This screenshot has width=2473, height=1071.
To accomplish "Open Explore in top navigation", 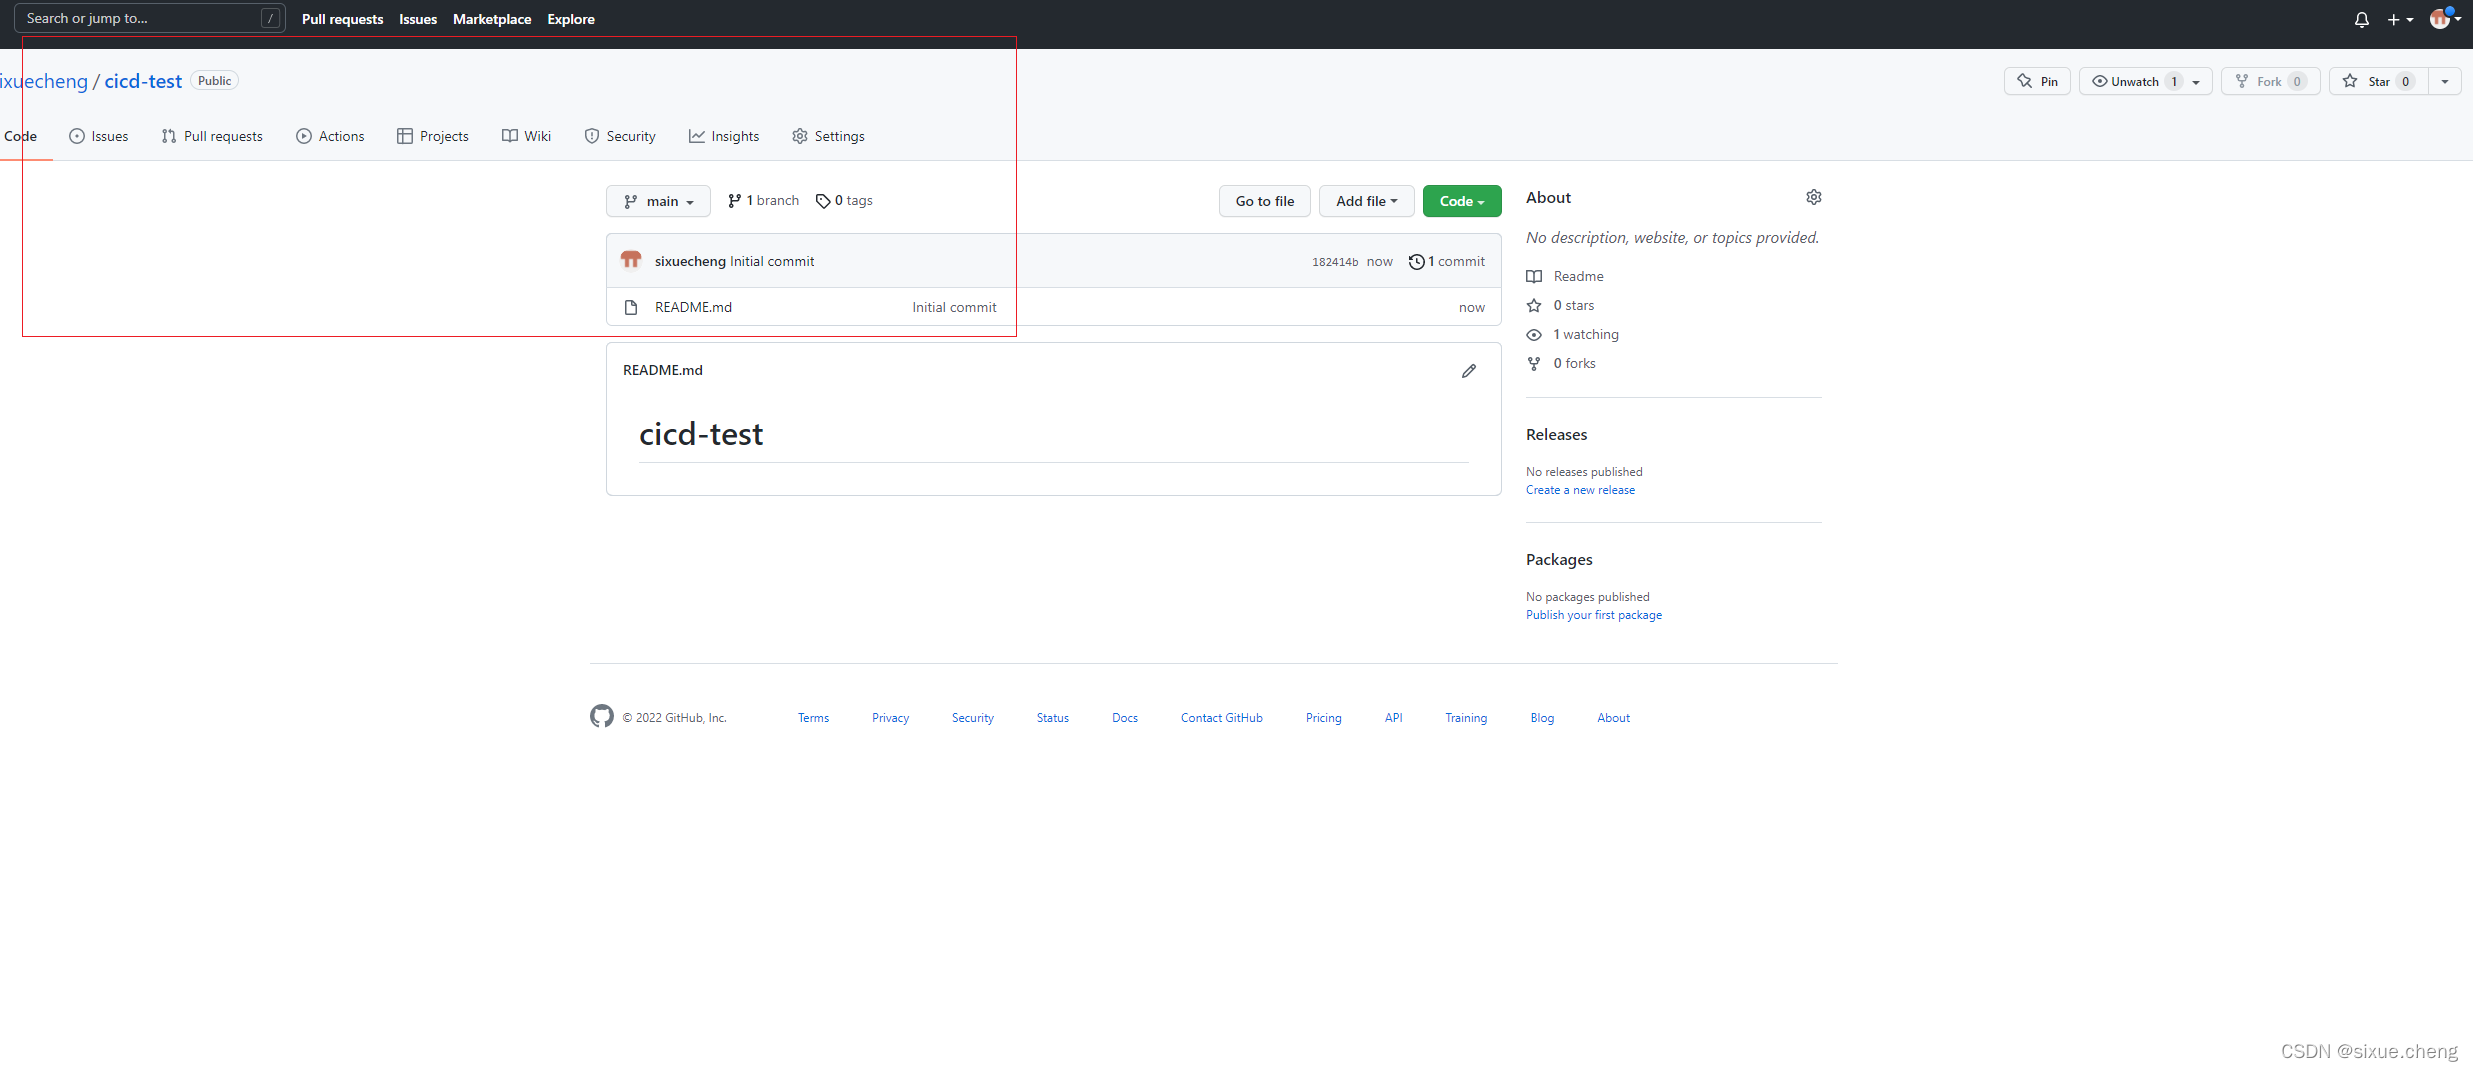I will point(571,19).
